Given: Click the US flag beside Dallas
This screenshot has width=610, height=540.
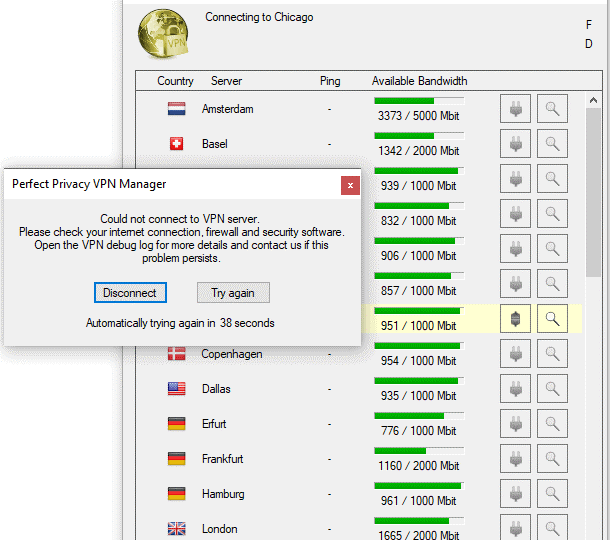Looking at the screenshot, I should coord(177,389).
